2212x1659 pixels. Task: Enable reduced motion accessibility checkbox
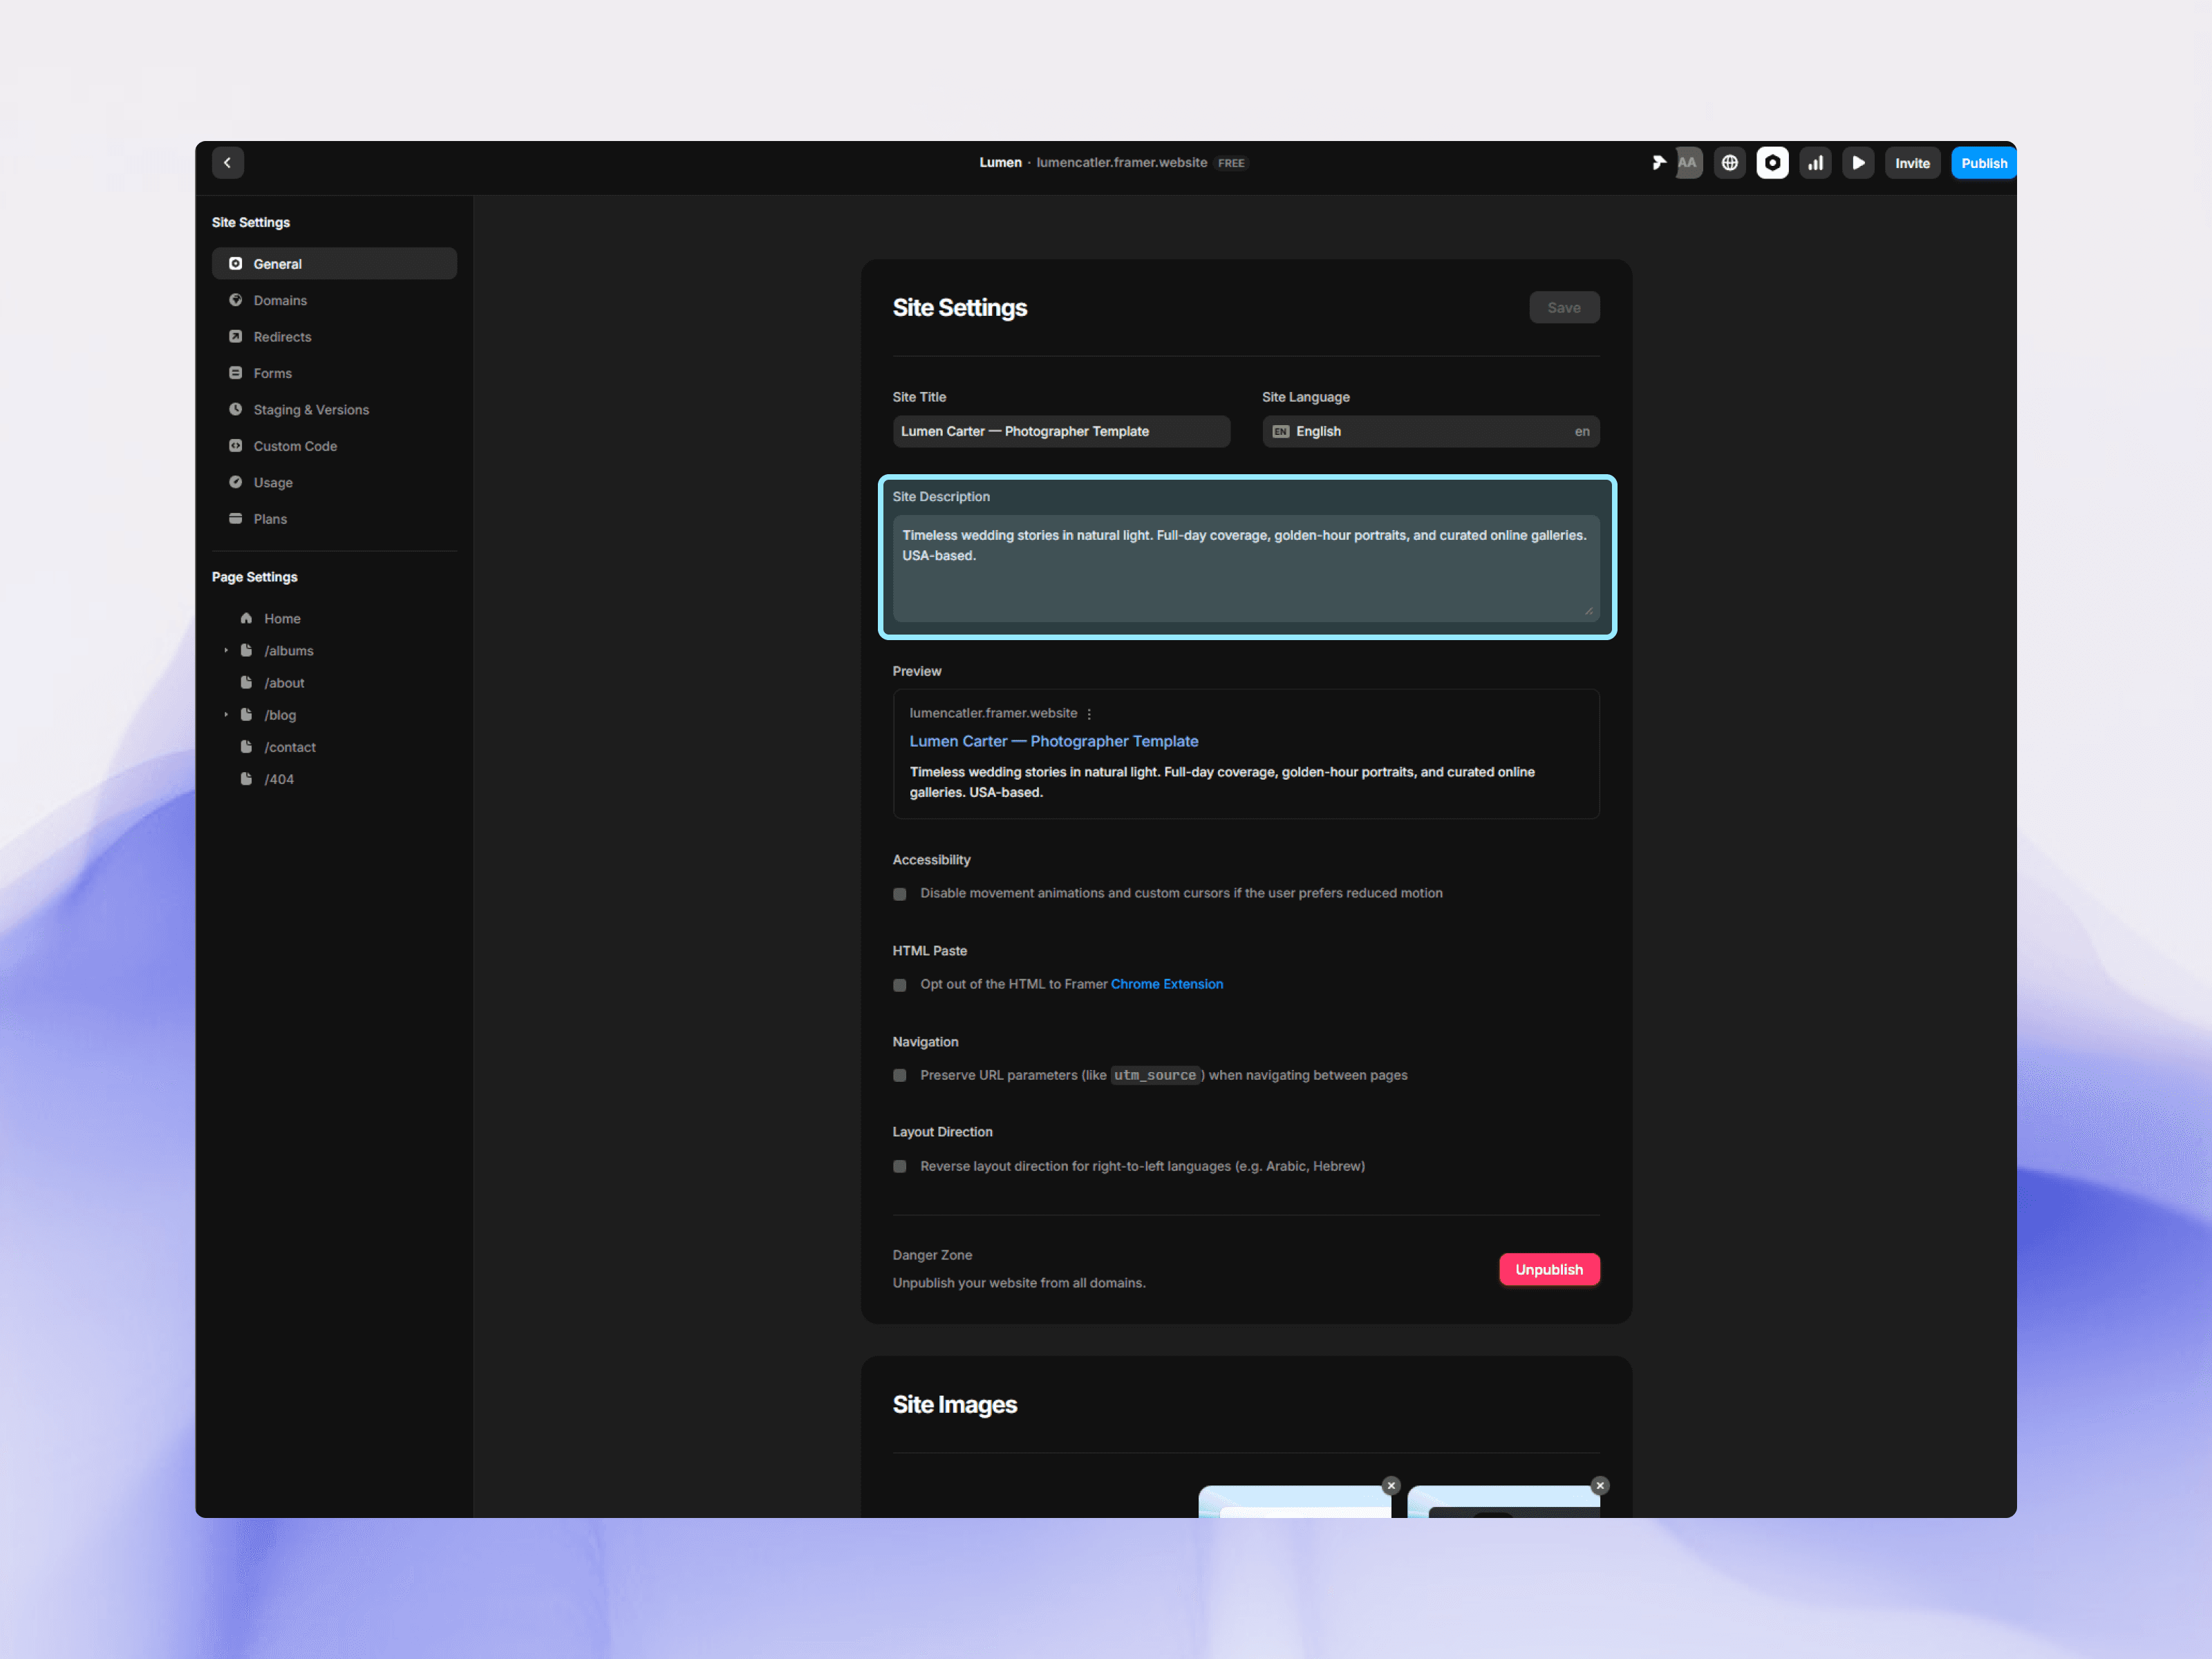(900, 894)
